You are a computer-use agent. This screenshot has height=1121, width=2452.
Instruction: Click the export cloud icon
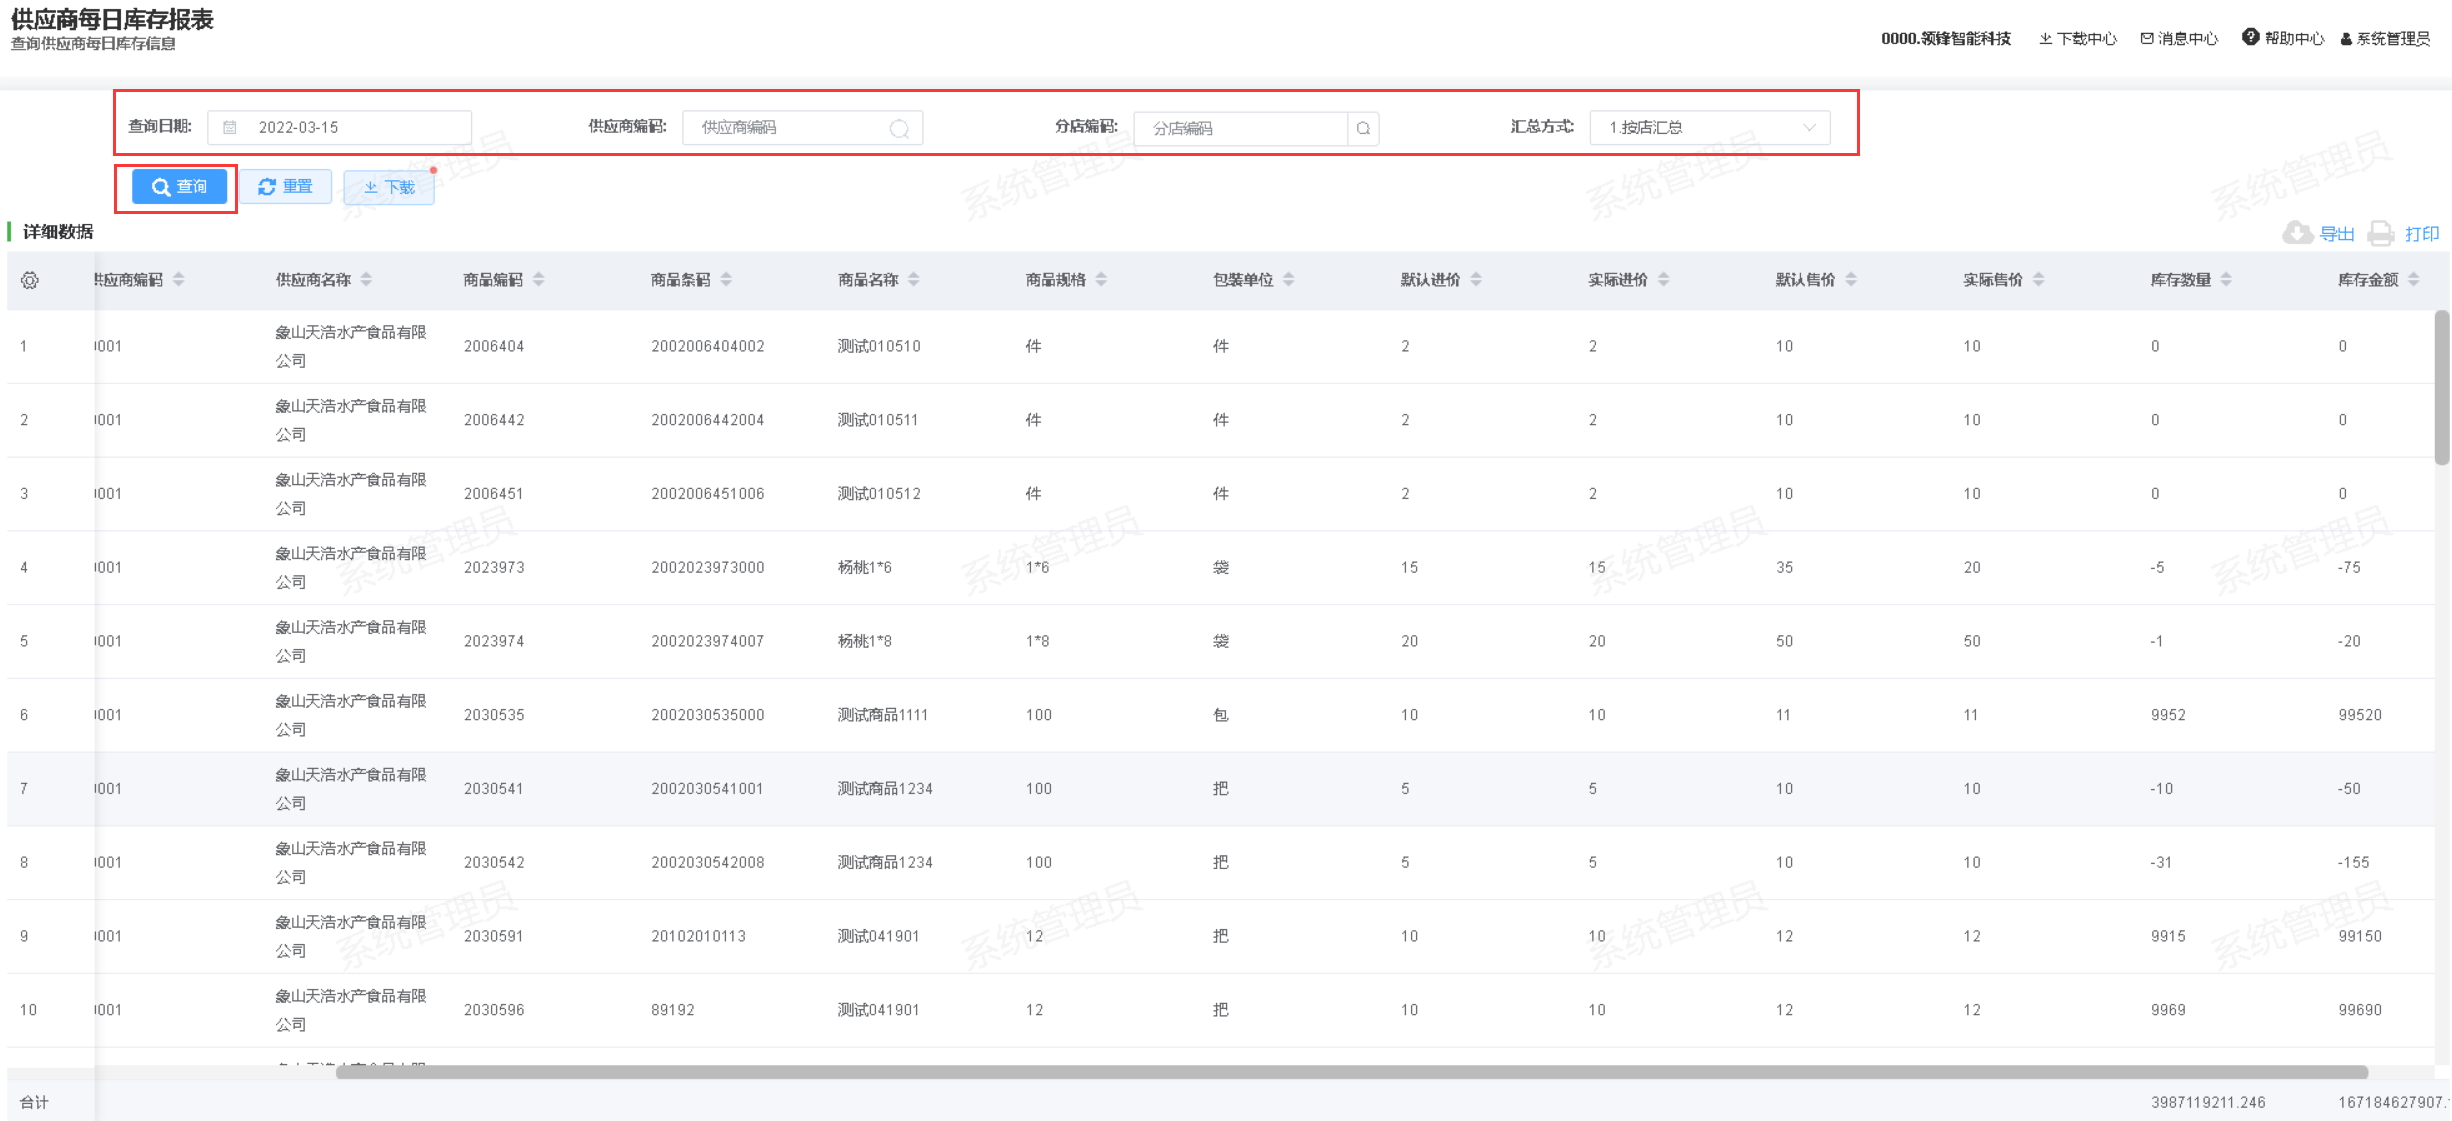2297,233
